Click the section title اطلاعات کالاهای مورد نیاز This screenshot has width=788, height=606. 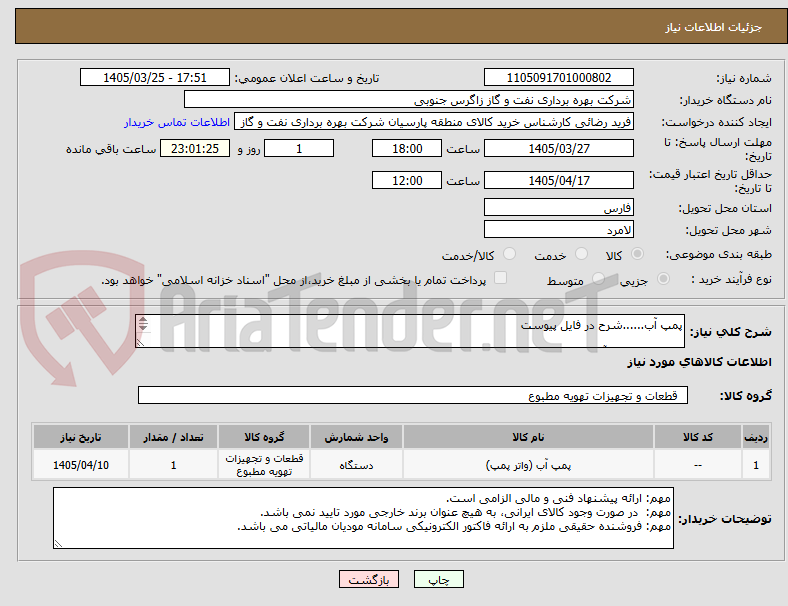(x=699, y=362)
